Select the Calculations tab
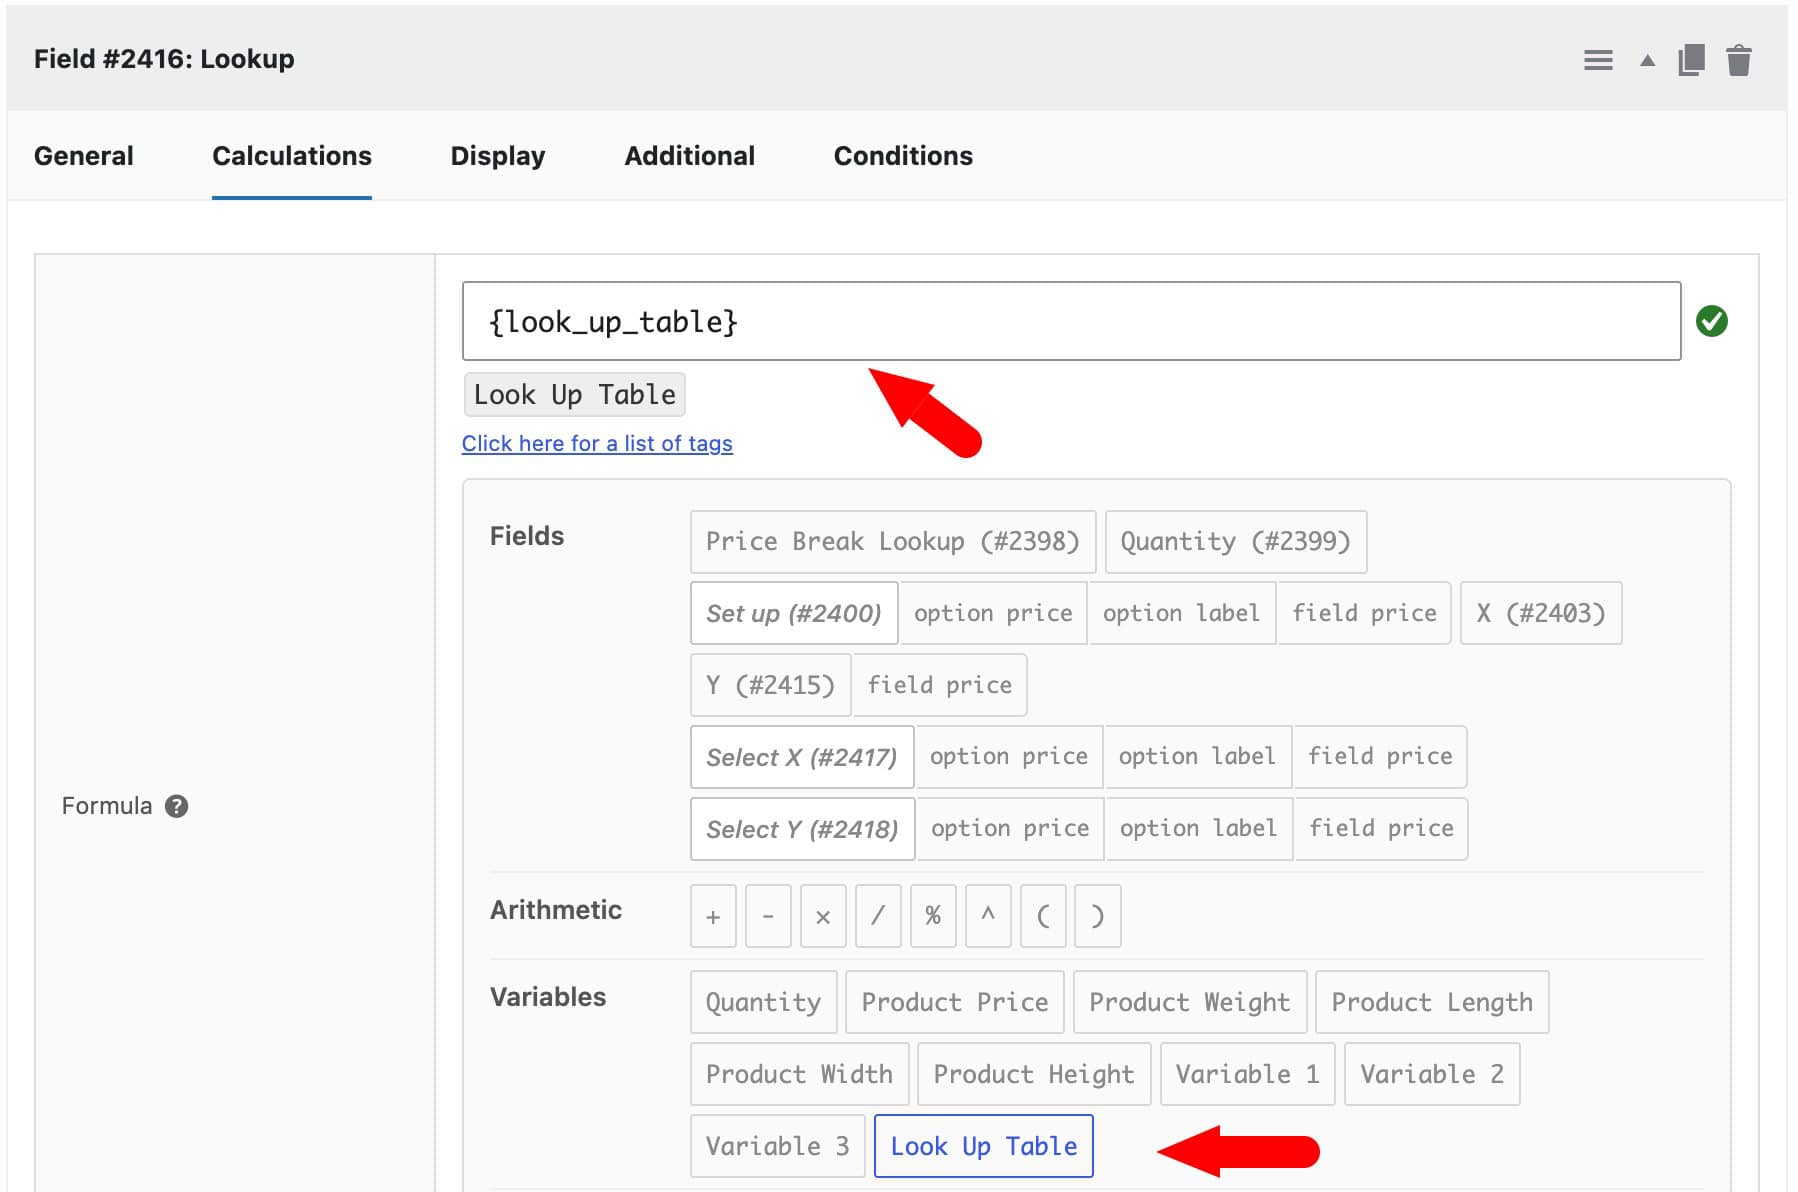This screenshot has width=1798, height=1192. 292,156
